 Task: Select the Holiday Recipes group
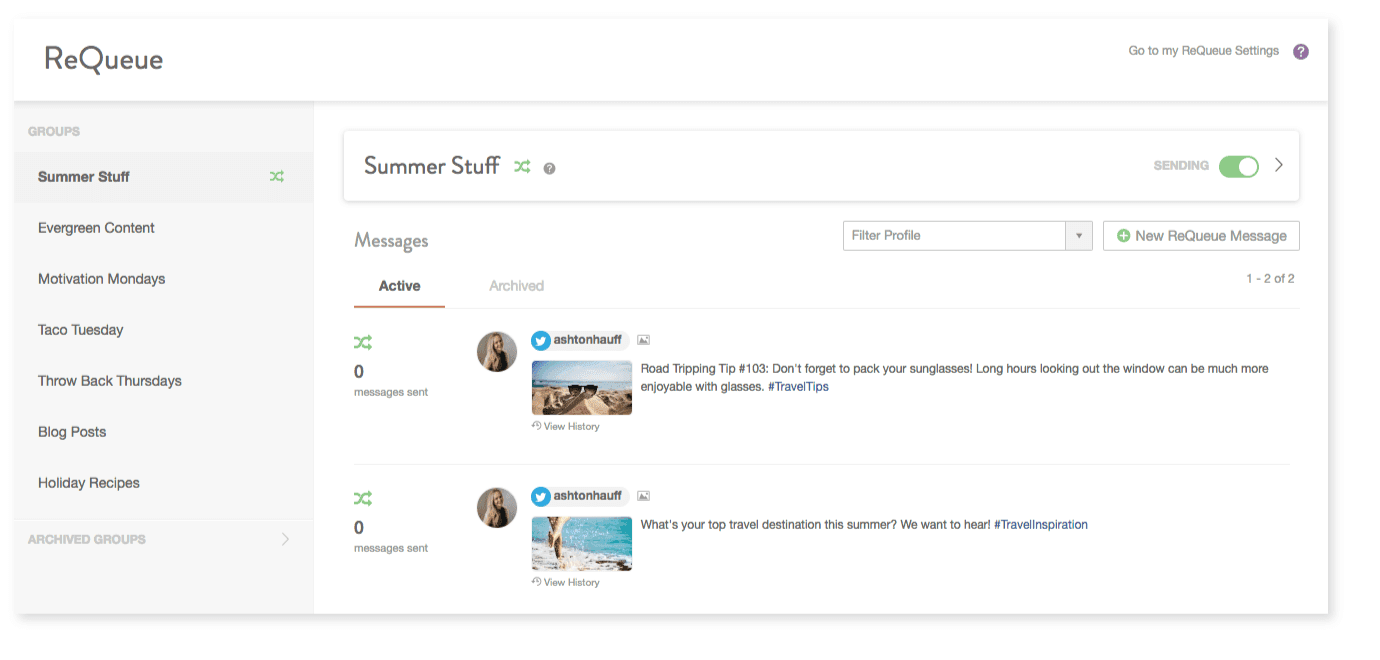point(164,483)
